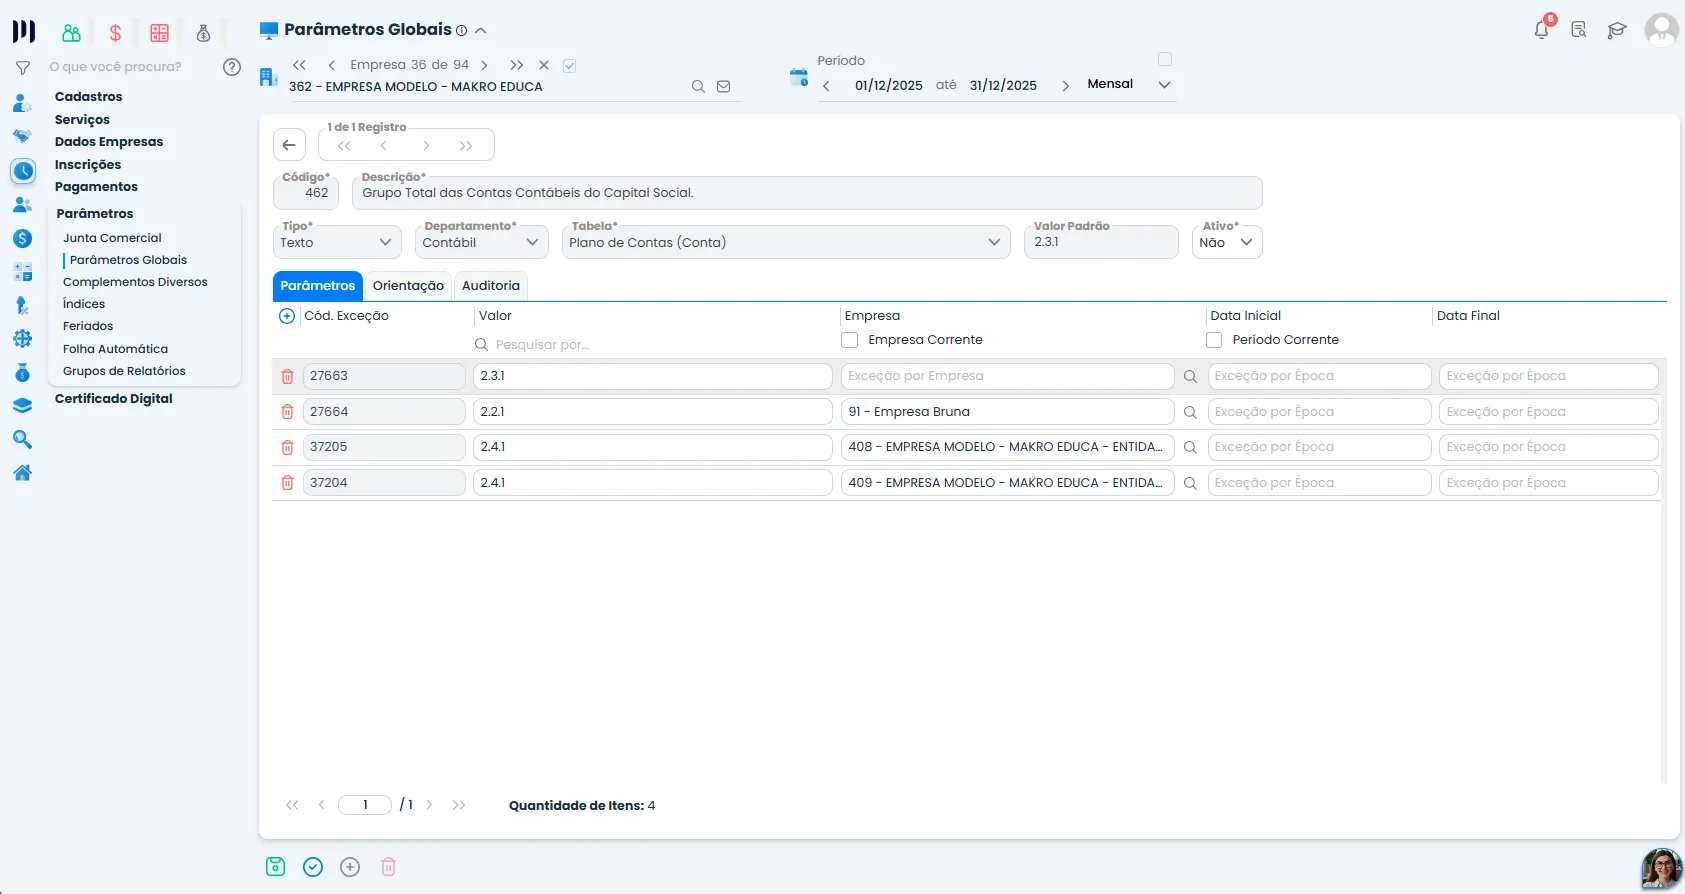The image size is (1685, 894).
Task: Add new exception with plus circle icon
Action: click(287, 316)
